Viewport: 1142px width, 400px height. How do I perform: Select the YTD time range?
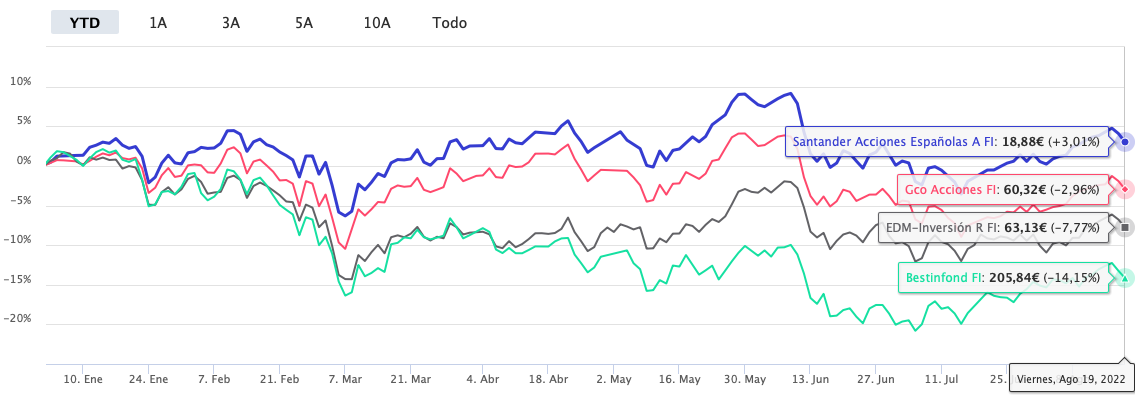click(85, 22)
